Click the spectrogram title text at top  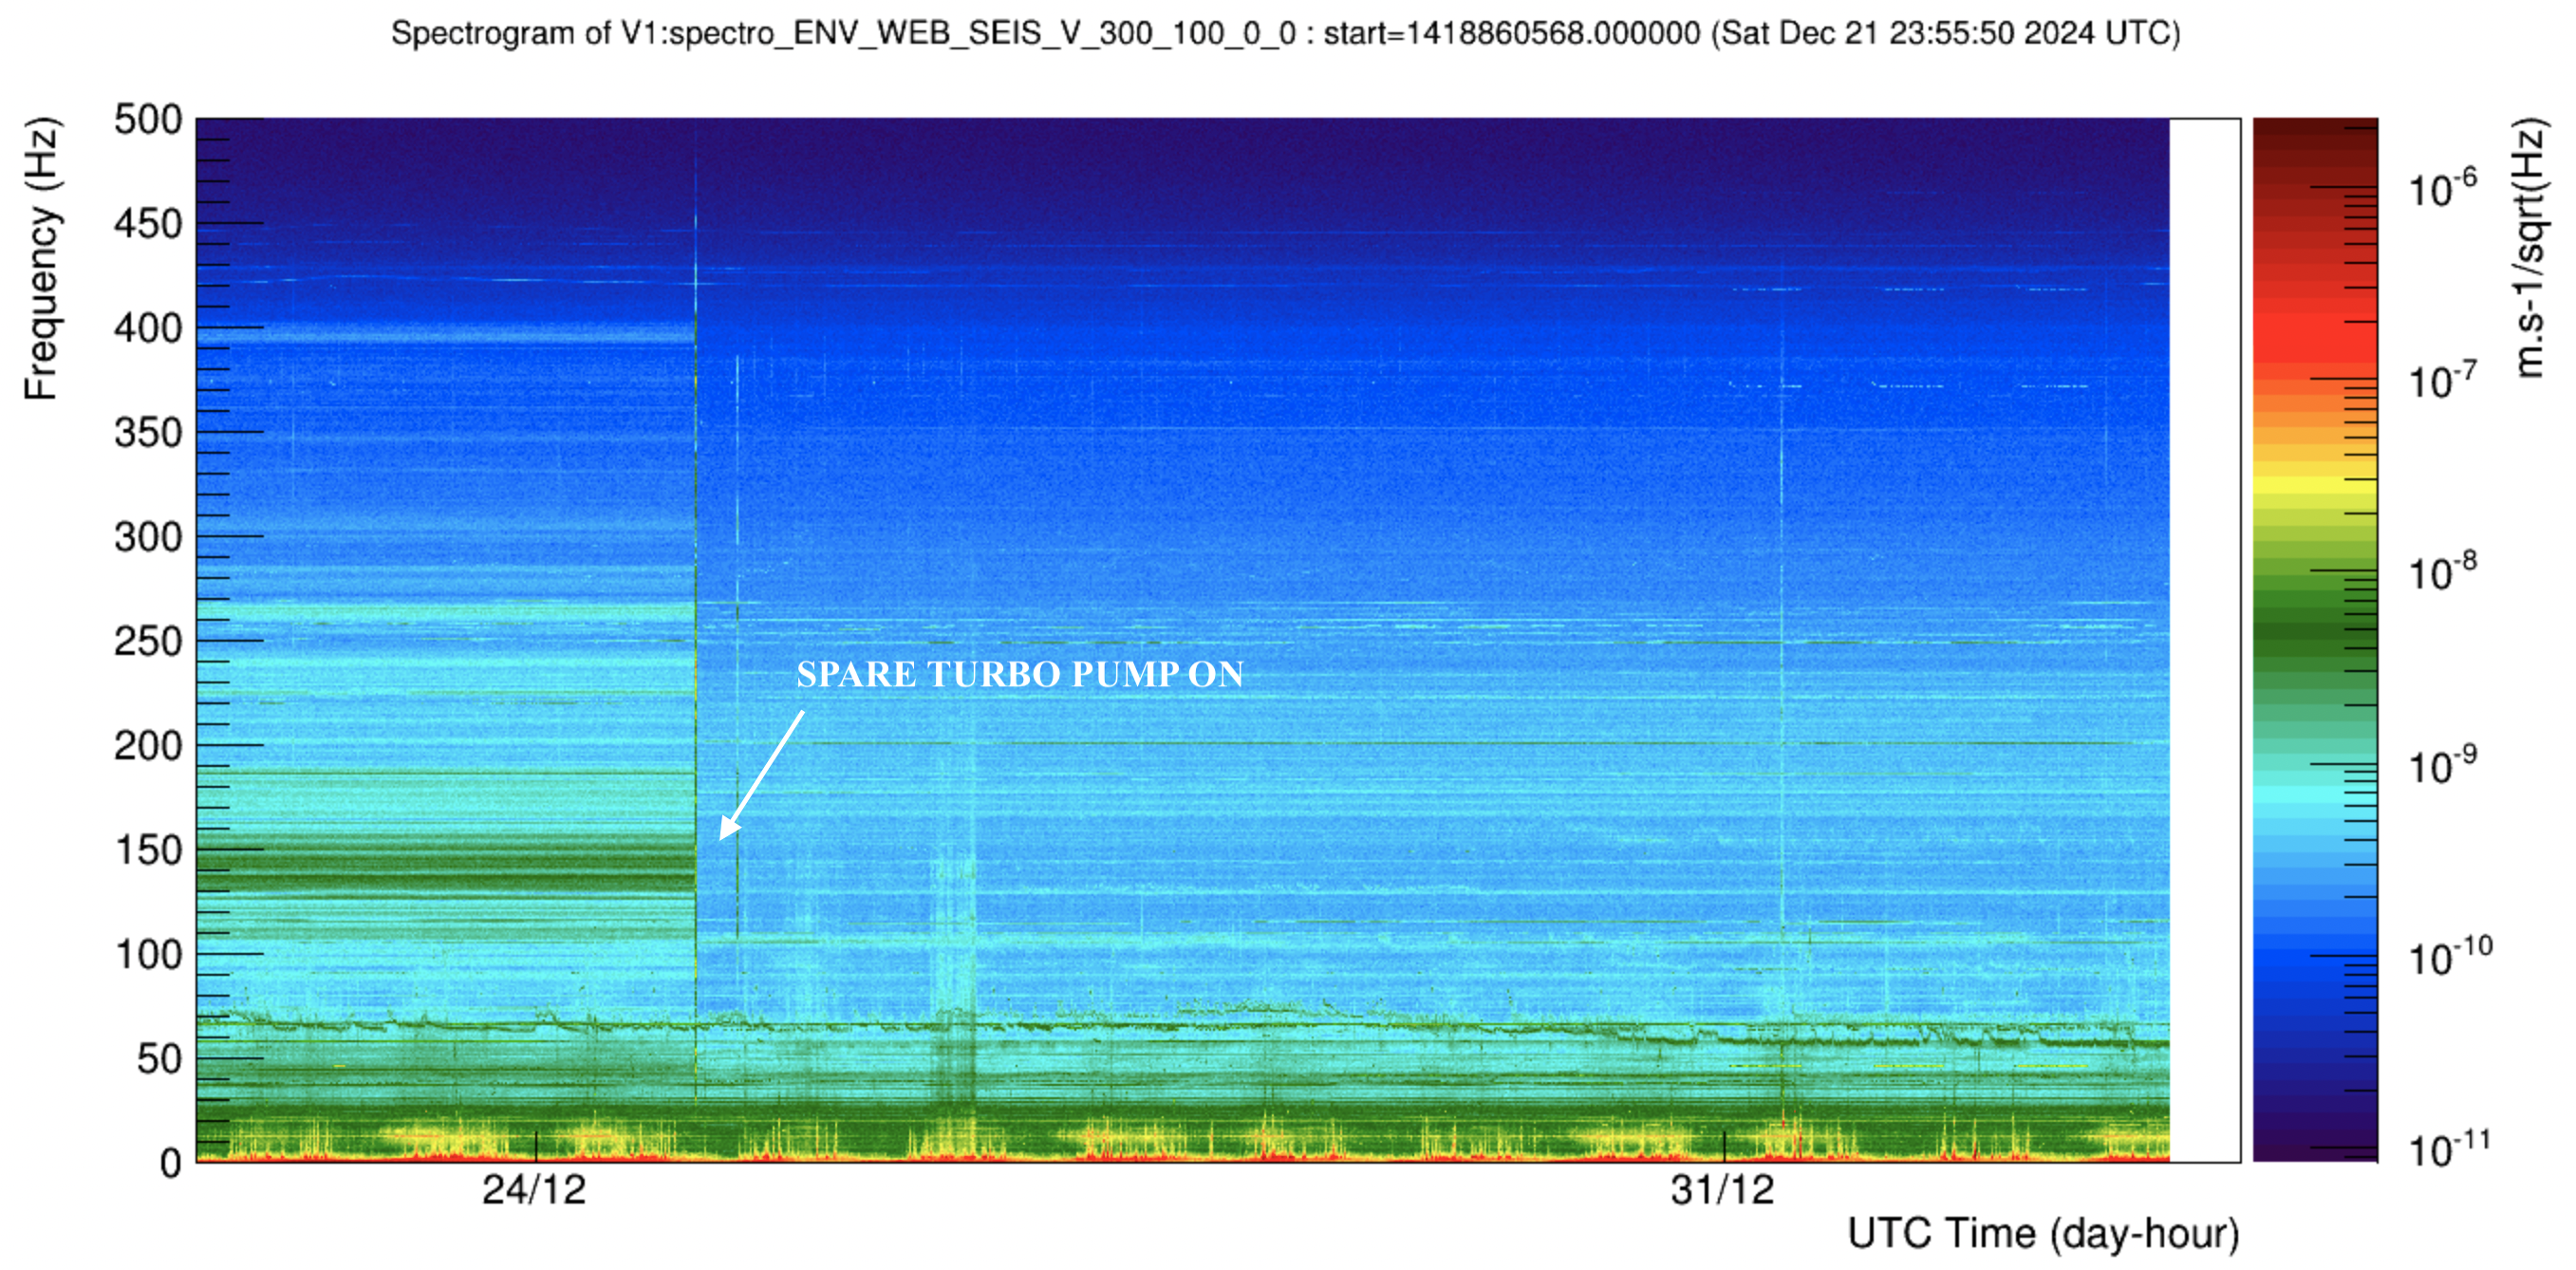click(1285, 33)
